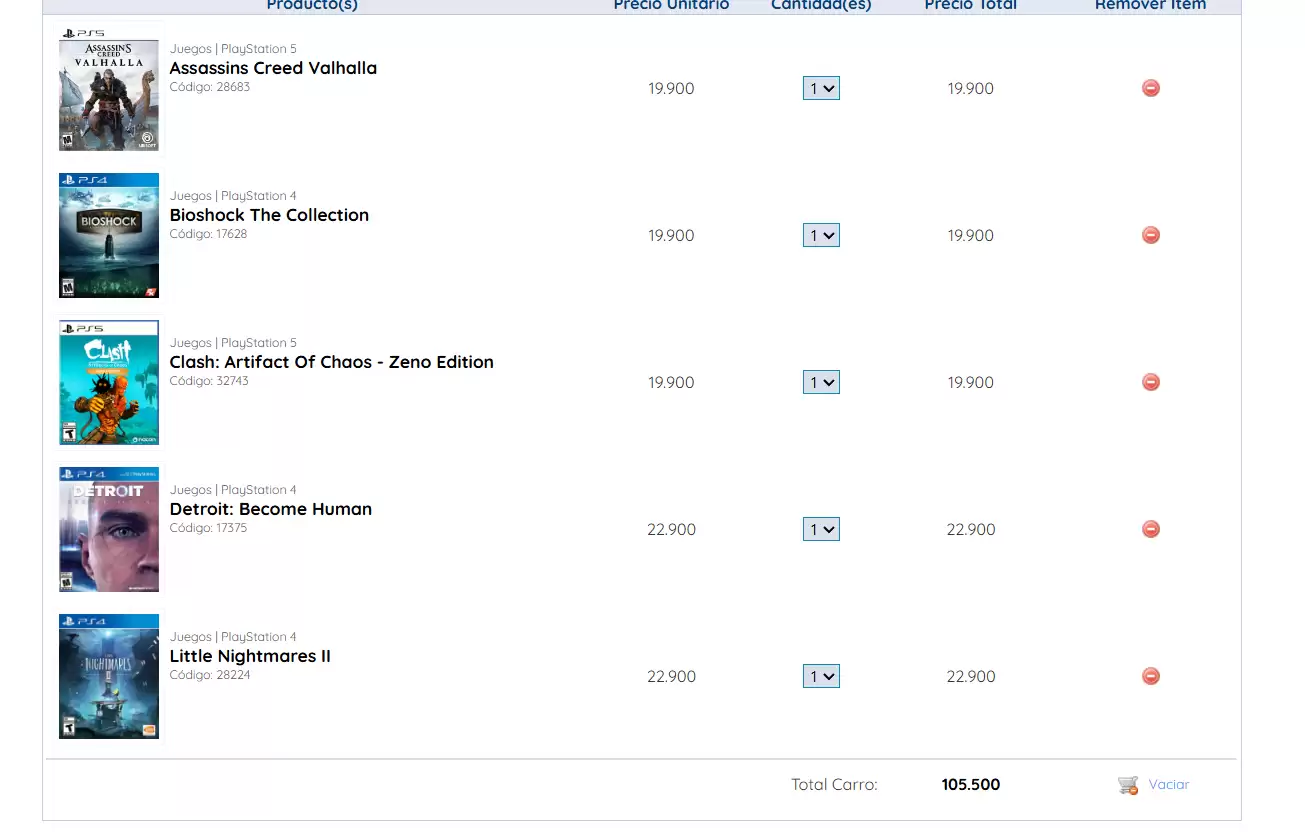View Bioshock cover thumbnail
Image resolution: width=1305 pixels, height=836 pixels.
pyautogui.click(x=109, y=236)
